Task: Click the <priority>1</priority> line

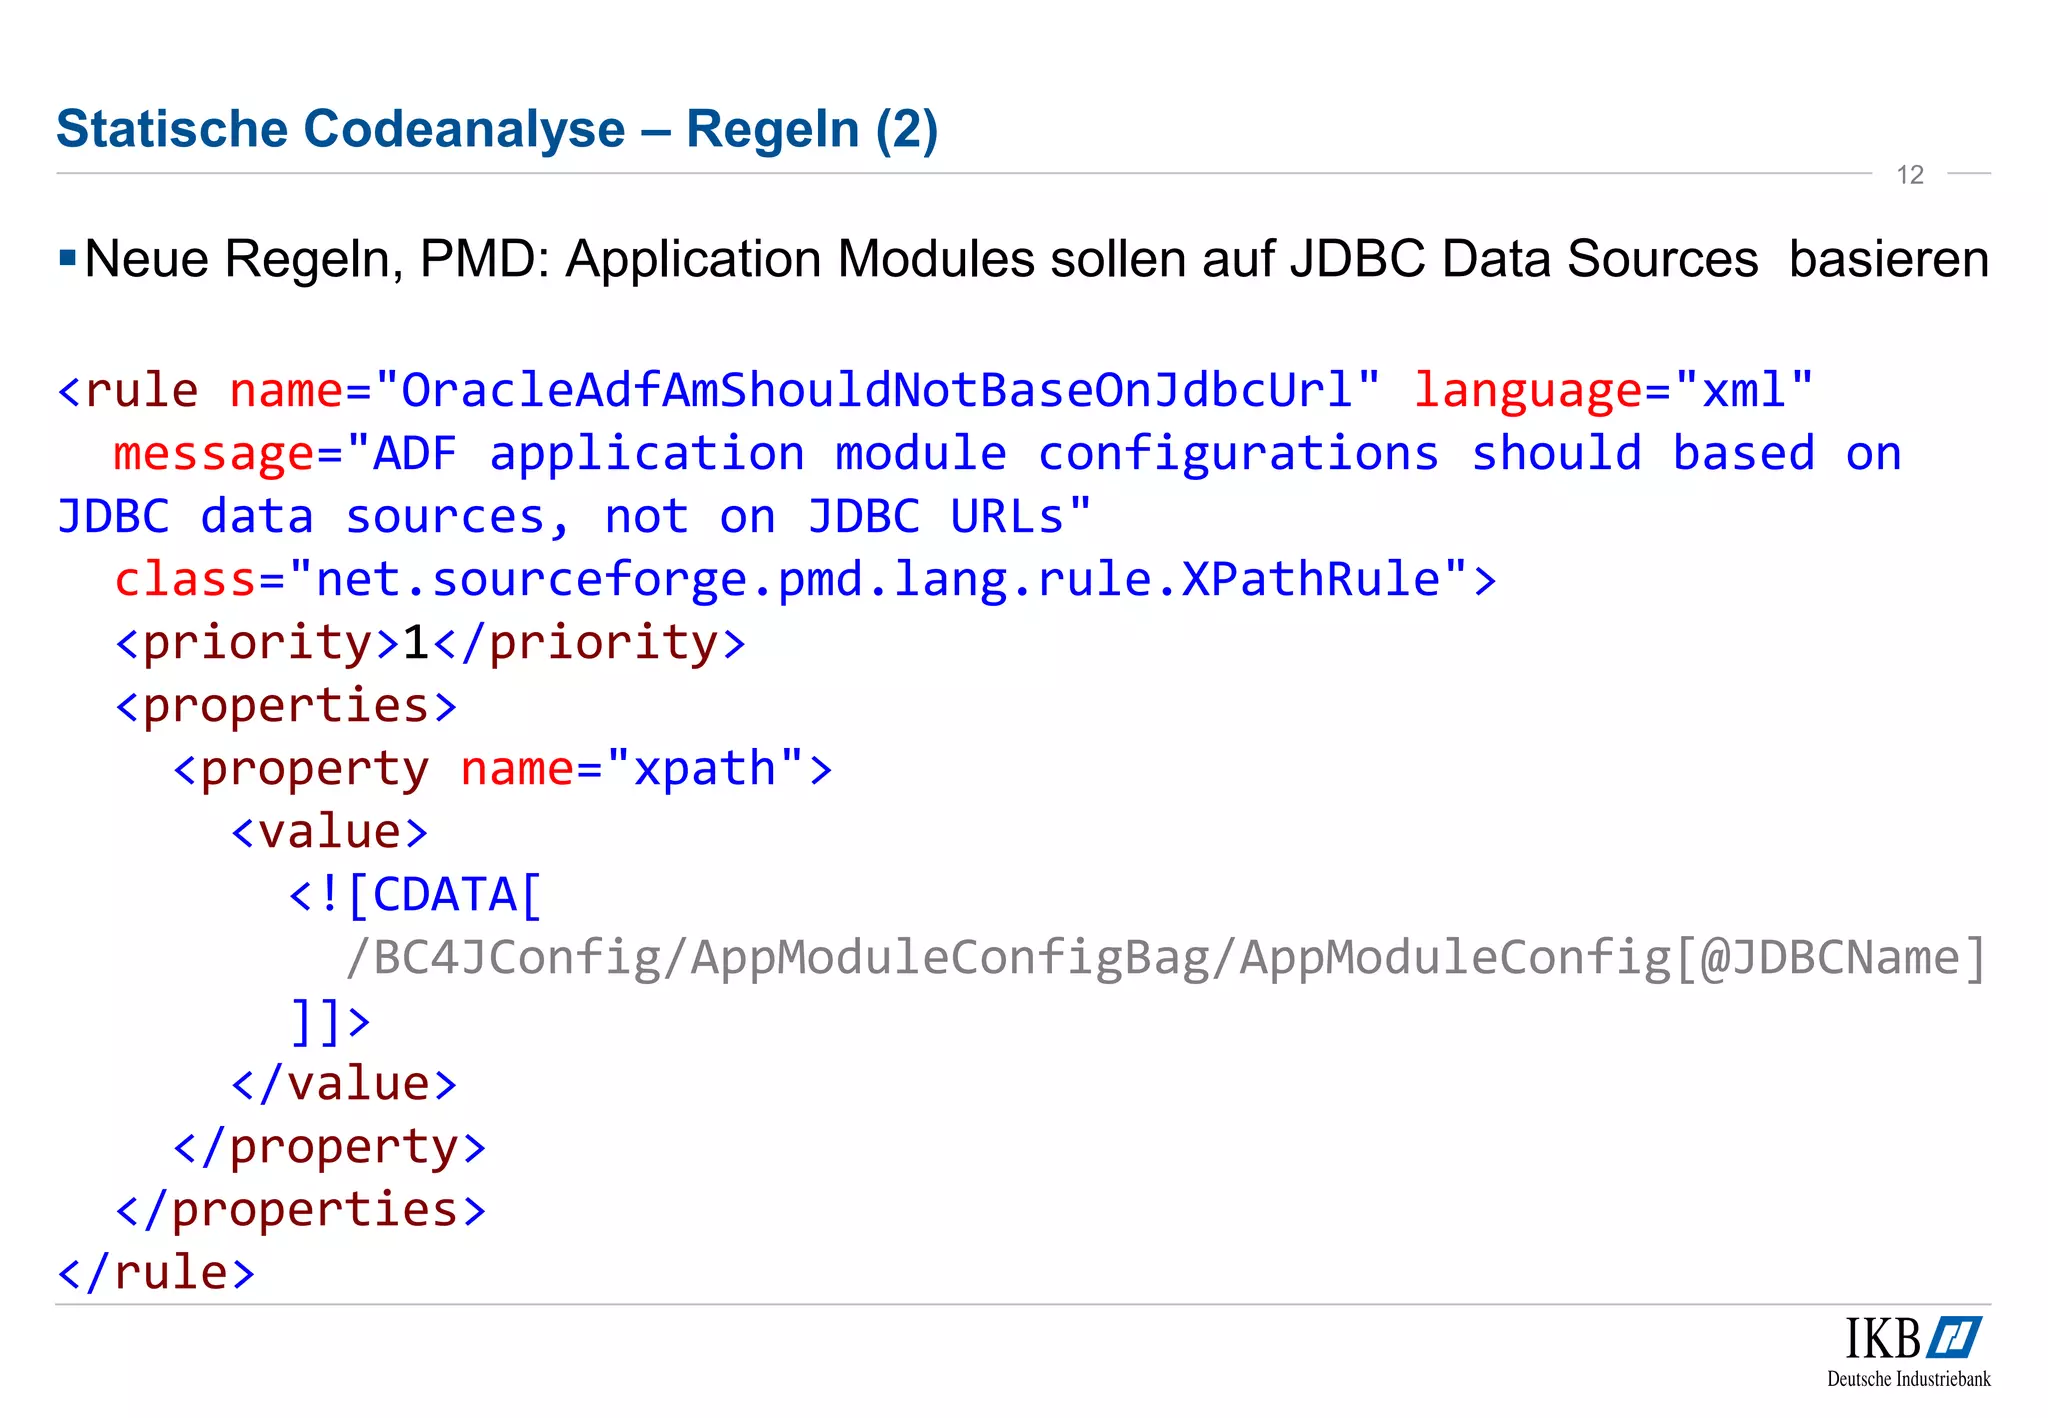Action: pos(431,642)
